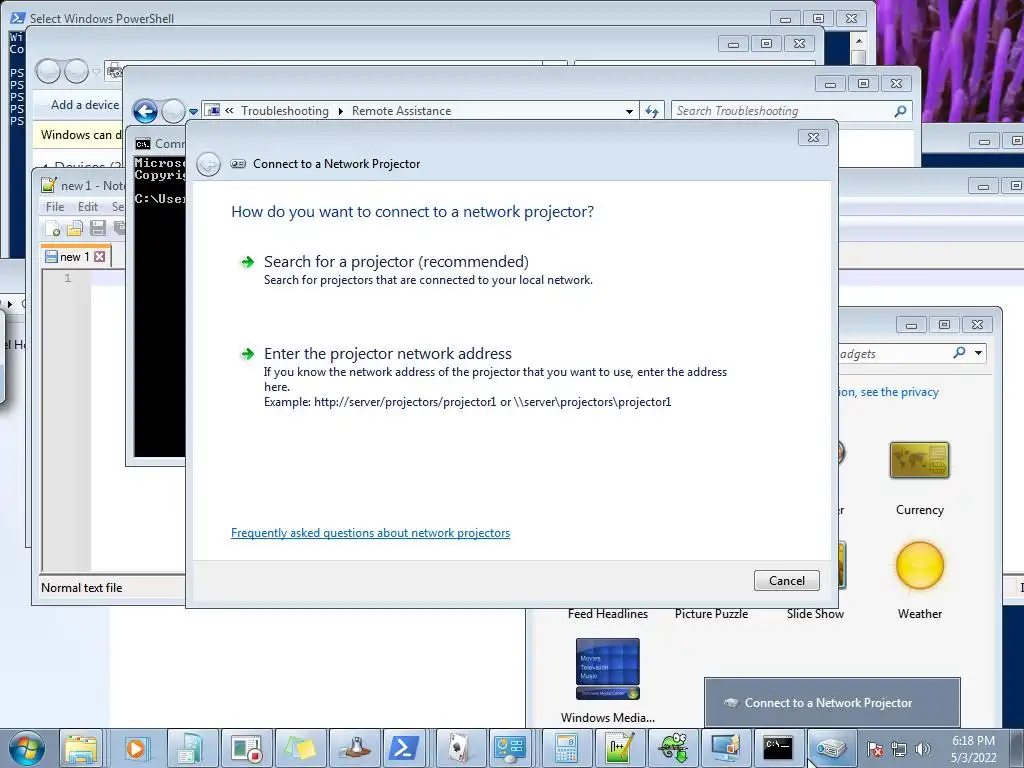Open the chameleon app icon on taskbar
Screen dimensions: 1024x768
[x=672, y=748]
